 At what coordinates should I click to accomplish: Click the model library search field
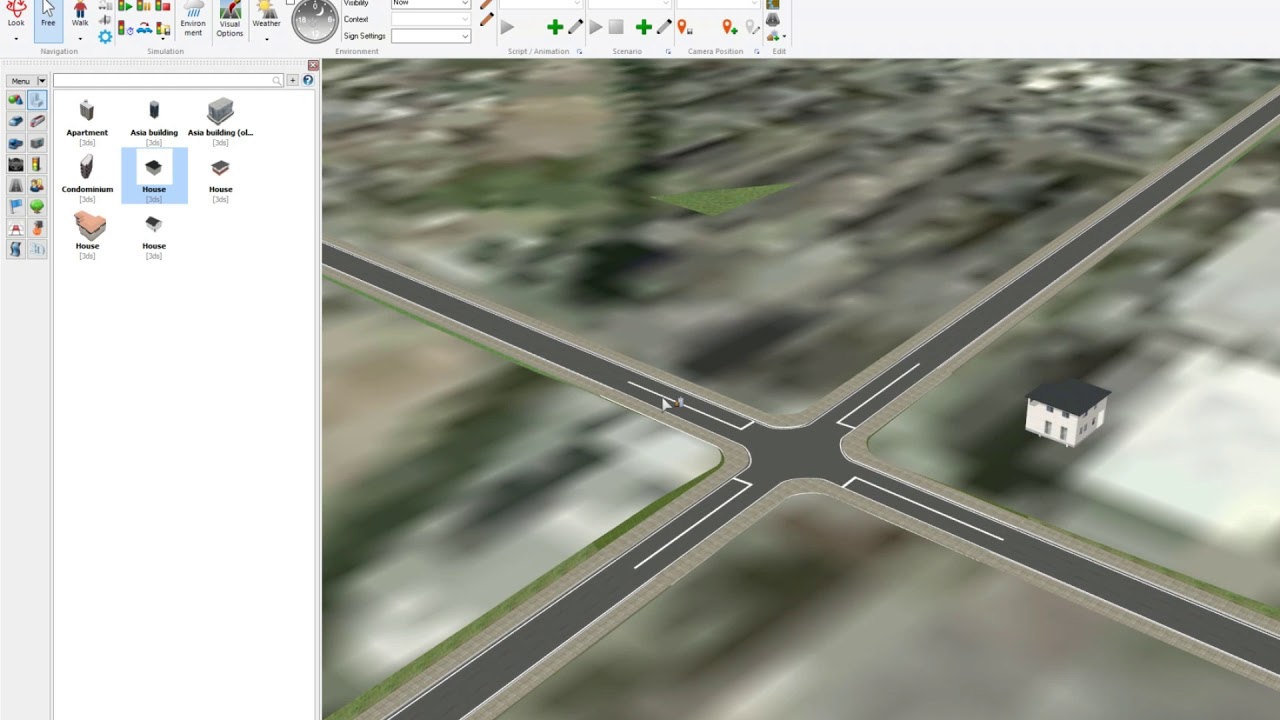click(168, 80)
